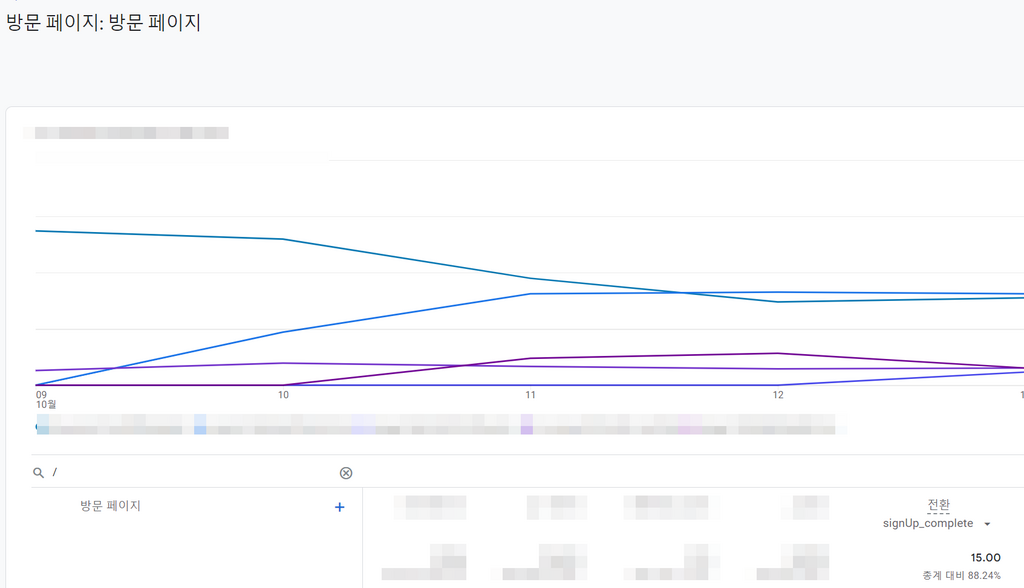
Task: Click the 09 date marker on chart axis
Action: [41, 395]
